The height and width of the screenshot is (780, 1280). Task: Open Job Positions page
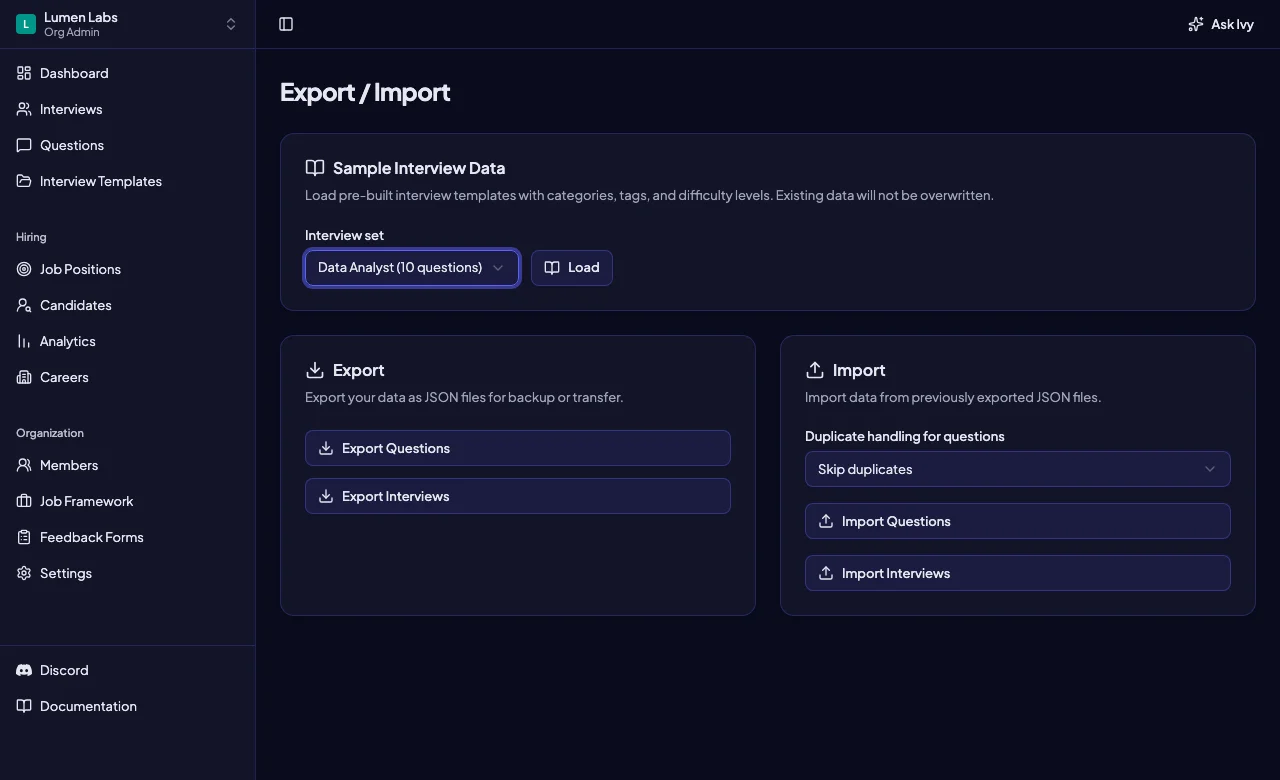128,269
